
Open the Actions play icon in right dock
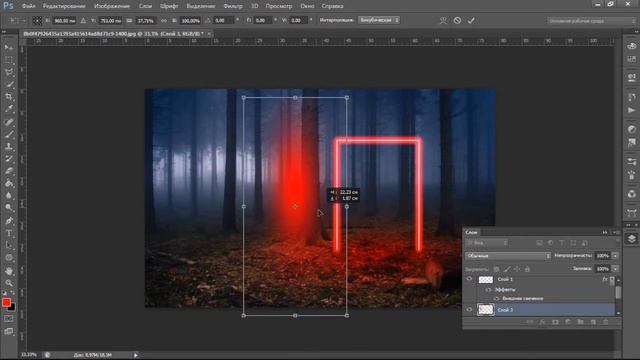632,110
